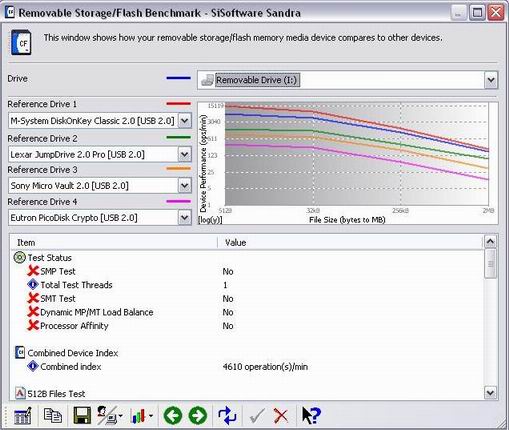Click the red X next to Processor Affinity
The height and width of the screenshot is (430, 509).
point(33,325)
